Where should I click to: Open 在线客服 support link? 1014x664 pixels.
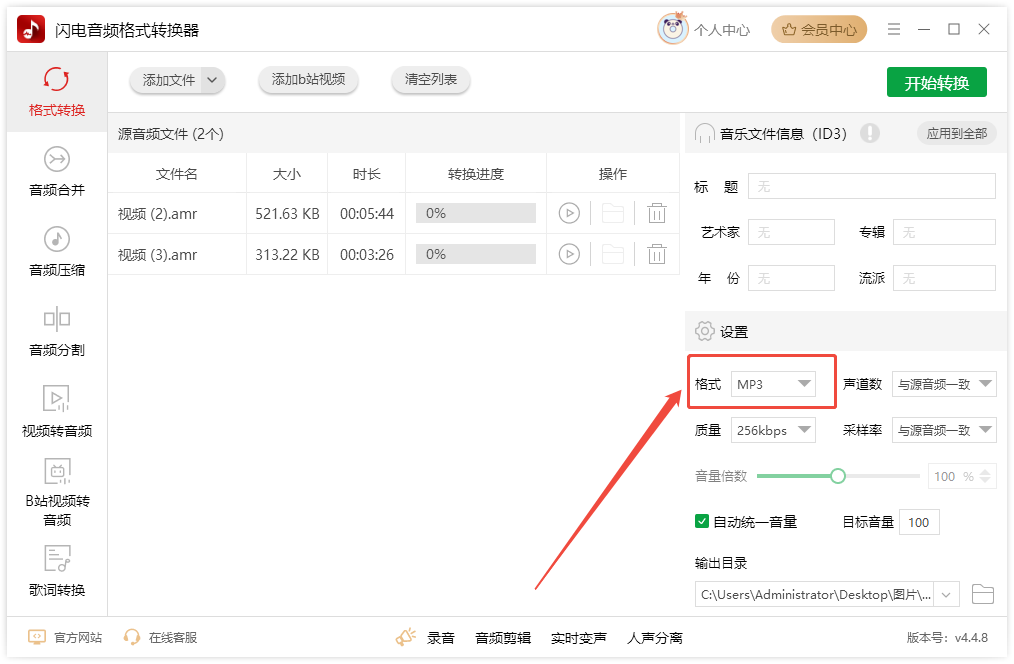pos(160,637)
